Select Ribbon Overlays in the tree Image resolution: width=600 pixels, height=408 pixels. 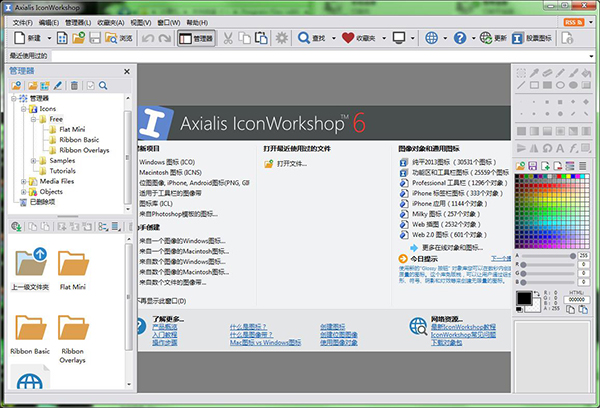point(84,150)
